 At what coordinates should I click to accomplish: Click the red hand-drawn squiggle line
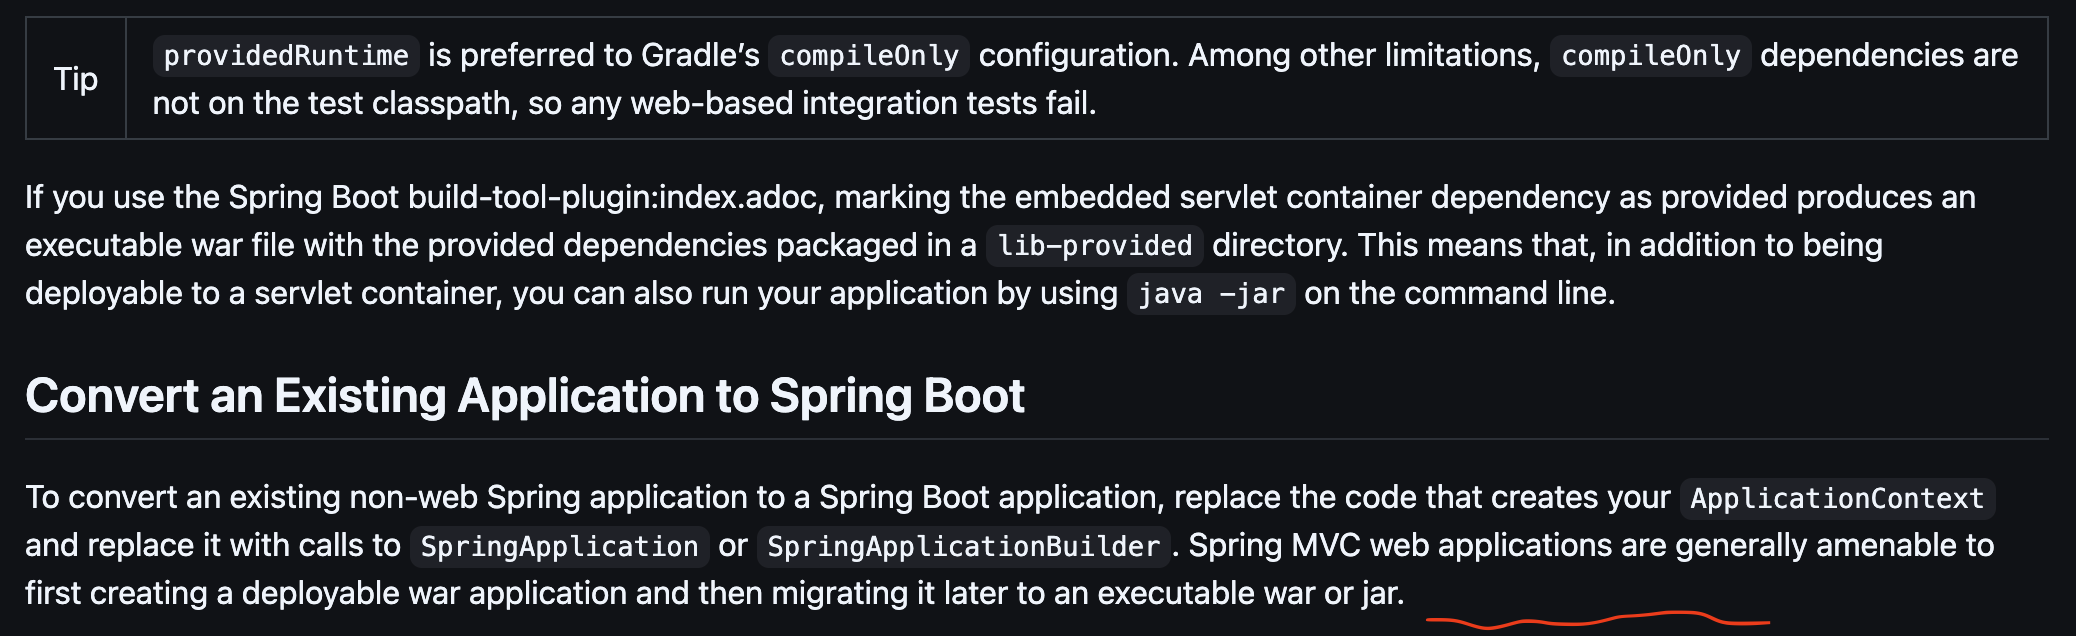pyautogui.click(x=1597, y=620)
